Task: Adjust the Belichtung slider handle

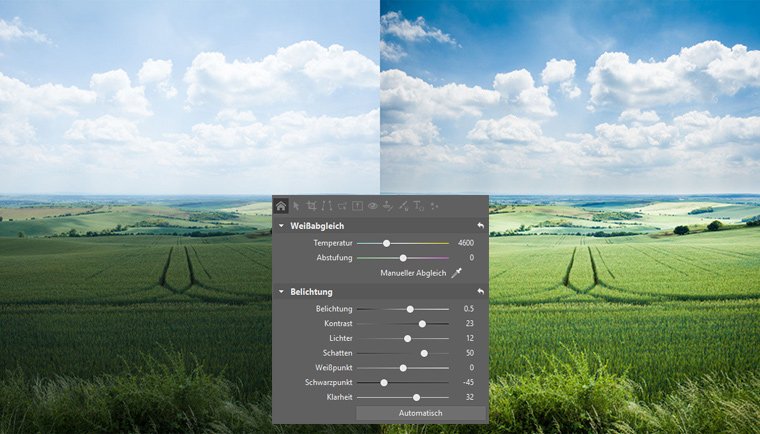Action: (410, 309)
